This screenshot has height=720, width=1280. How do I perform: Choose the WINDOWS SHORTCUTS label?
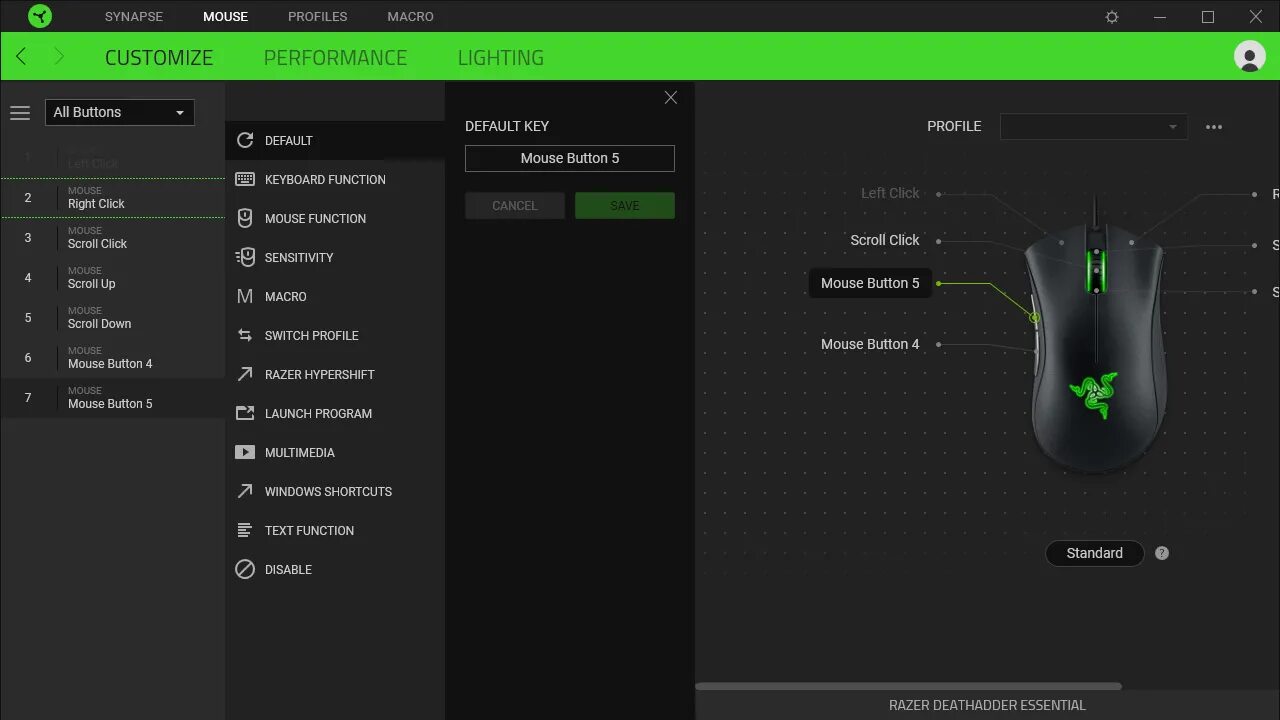[328, 491]
